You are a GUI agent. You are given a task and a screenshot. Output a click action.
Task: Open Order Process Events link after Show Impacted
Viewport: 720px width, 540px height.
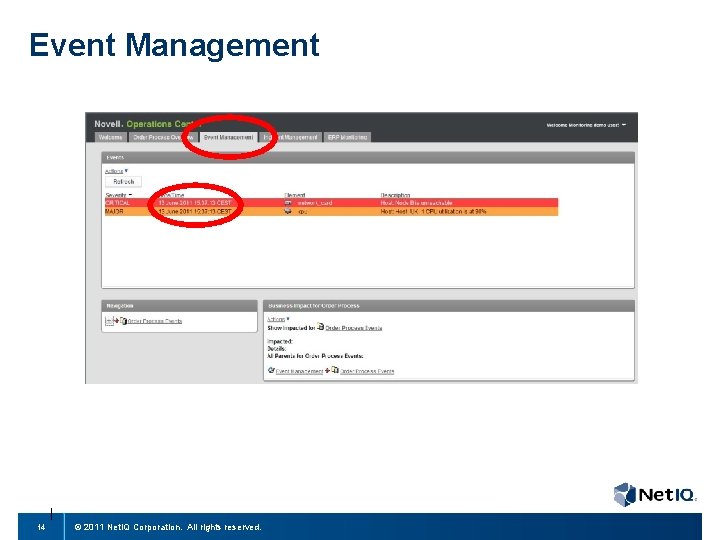pyautogui.click(x=354, y=328)
